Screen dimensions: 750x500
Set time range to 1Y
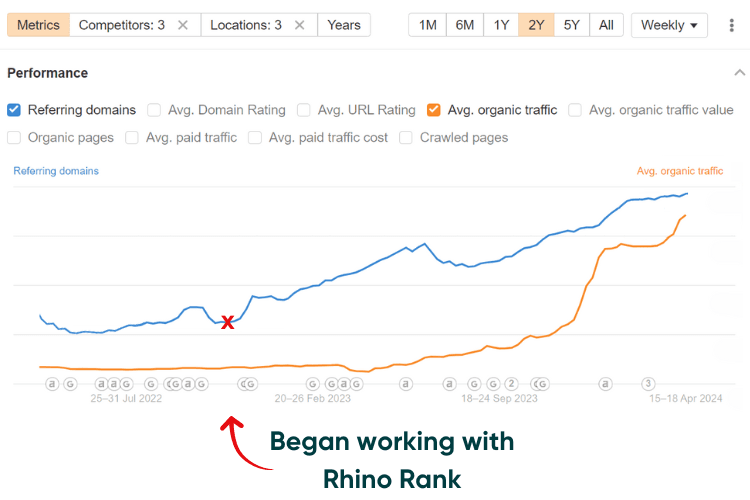coord(502,25)
